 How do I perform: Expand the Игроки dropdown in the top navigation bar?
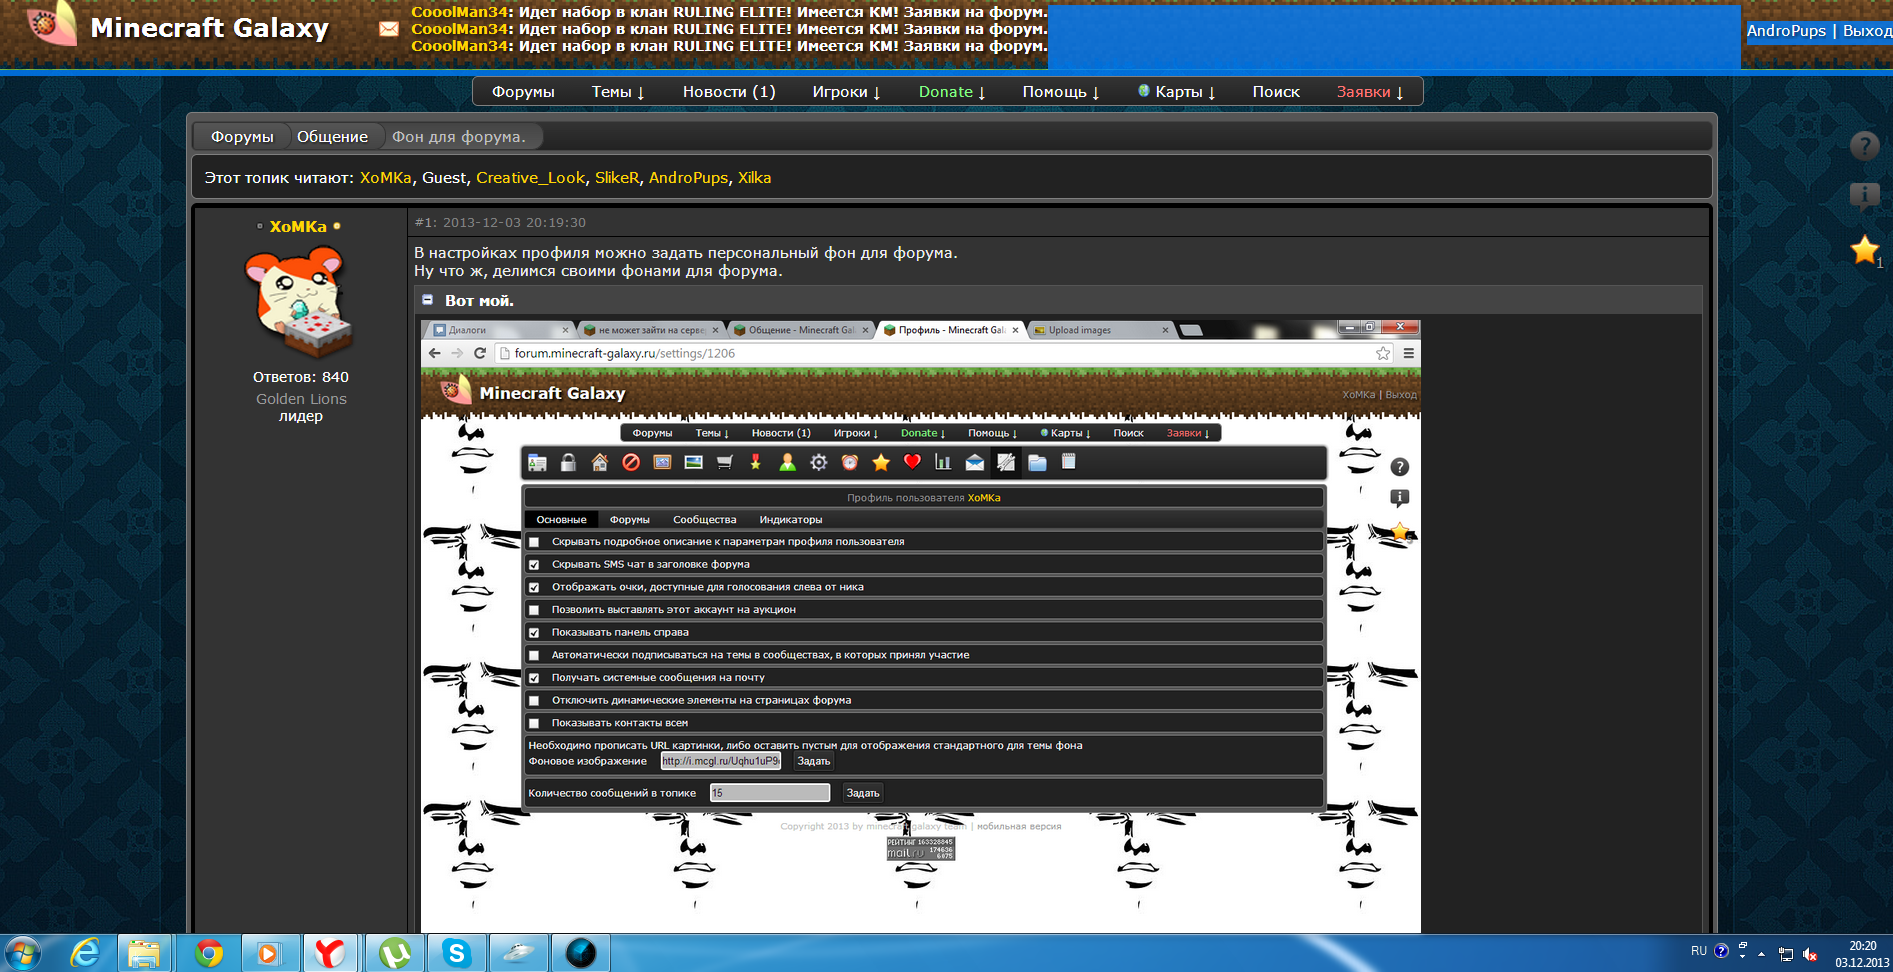click(x=846, y=92)
